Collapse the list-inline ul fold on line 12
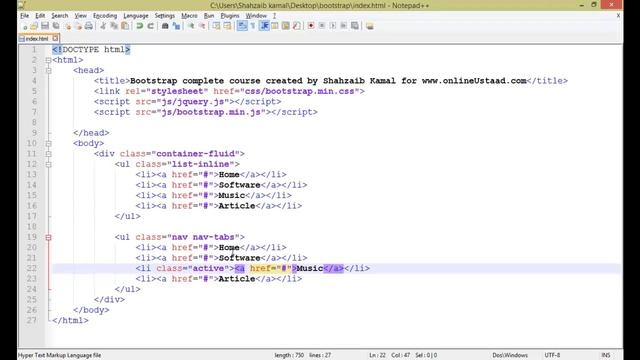 tap(48, 164)
